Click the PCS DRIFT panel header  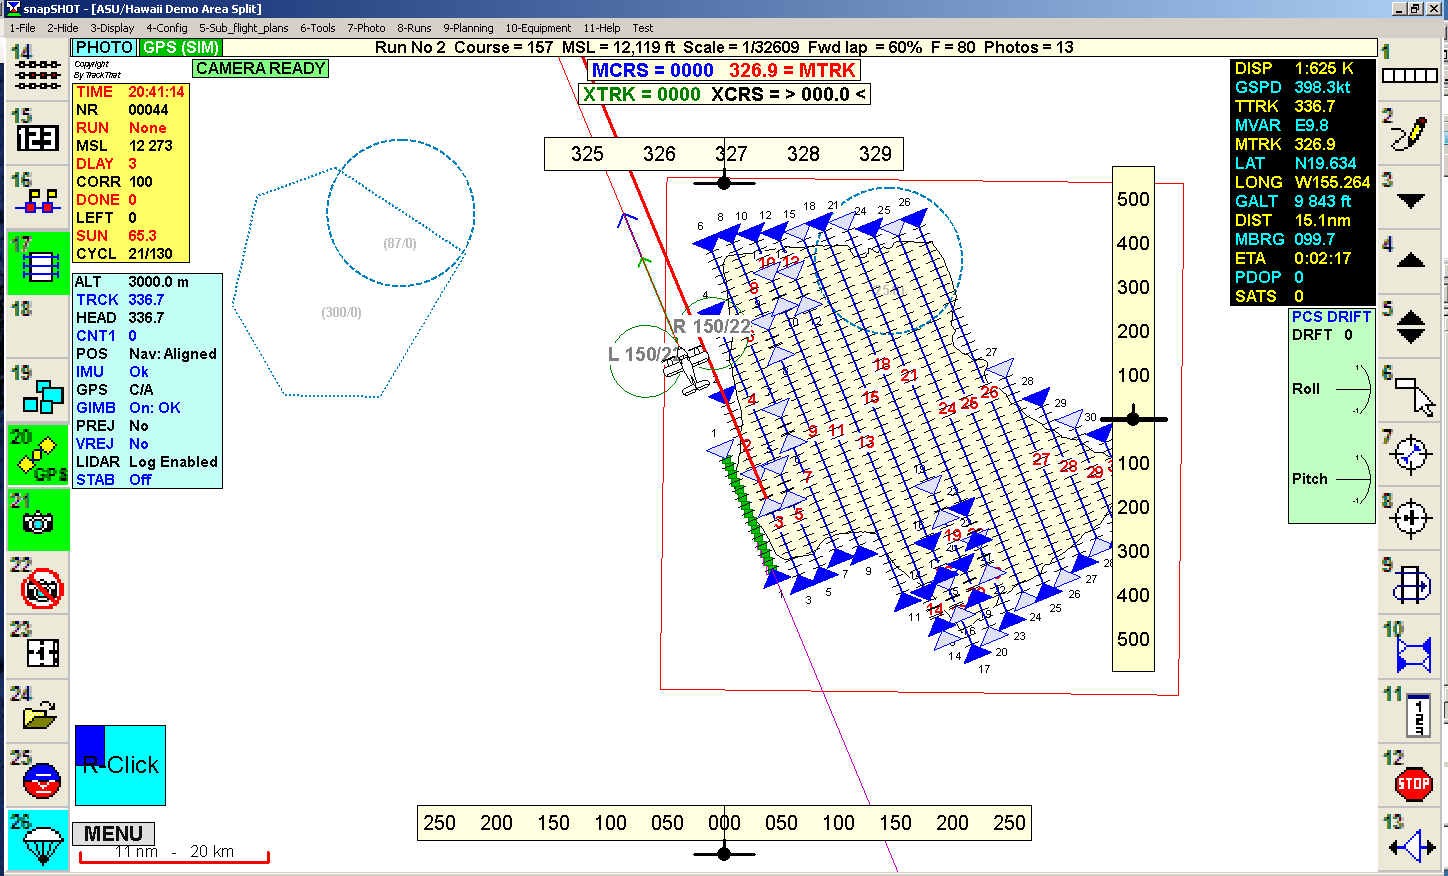pyautogui.click(x=1331, y=316)
